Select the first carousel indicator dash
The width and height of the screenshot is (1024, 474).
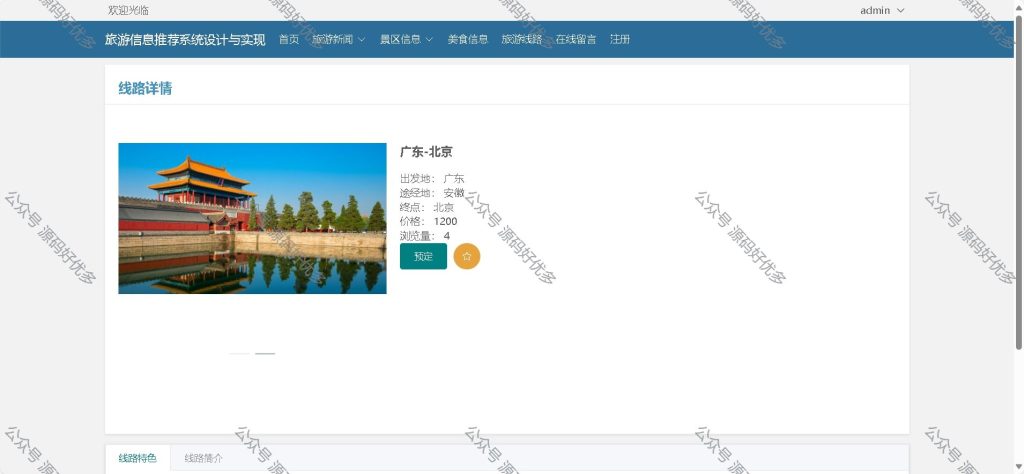239,354
